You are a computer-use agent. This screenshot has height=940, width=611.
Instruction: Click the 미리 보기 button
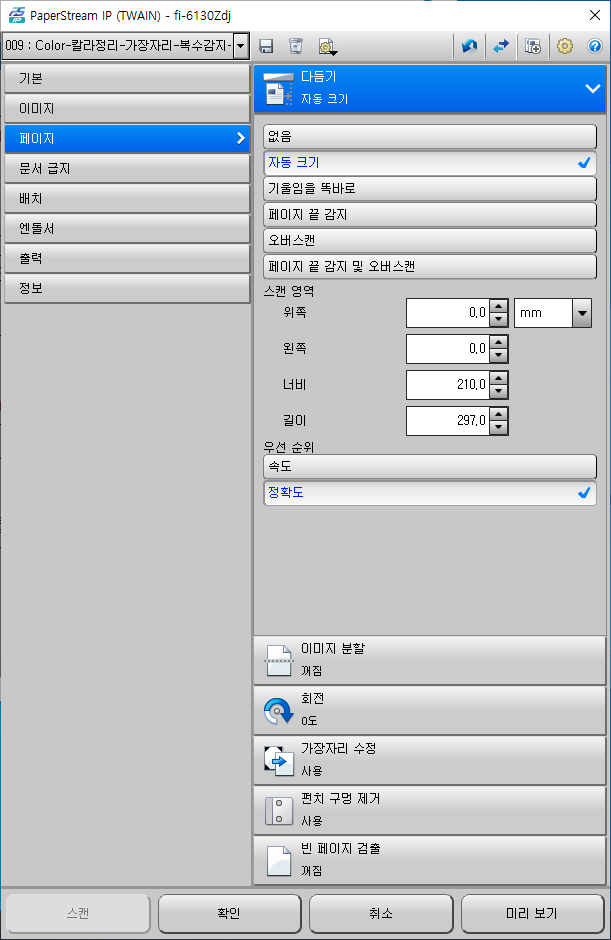532,914
